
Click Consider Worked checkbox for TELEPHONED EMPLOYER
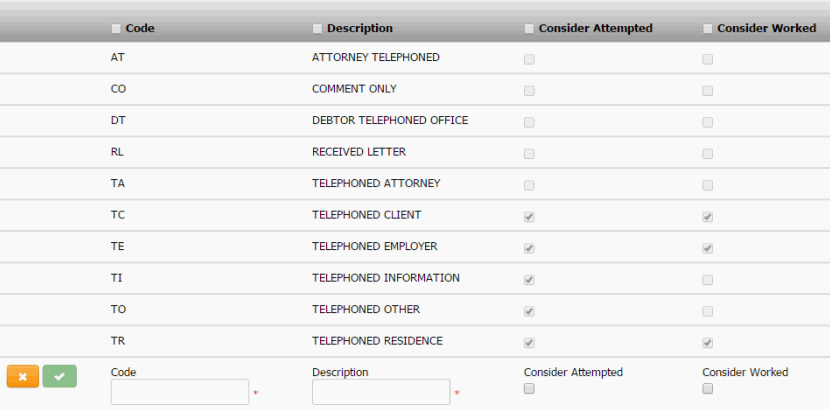tap(708, 248)
